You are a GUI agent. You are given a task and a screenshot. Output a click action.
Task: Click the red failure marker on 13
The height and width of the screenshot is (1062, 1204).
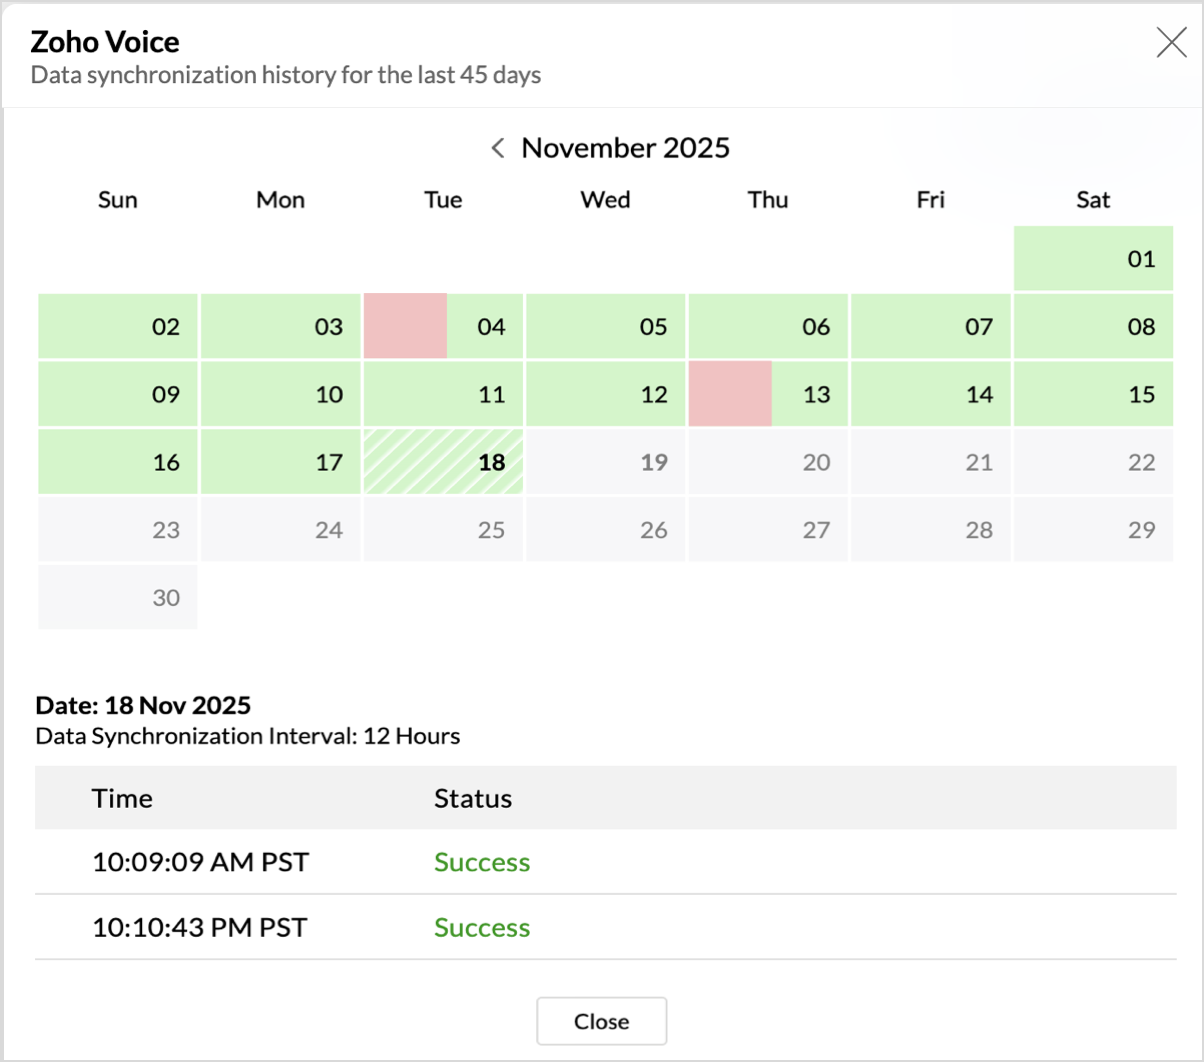click(x=730, y=394)
